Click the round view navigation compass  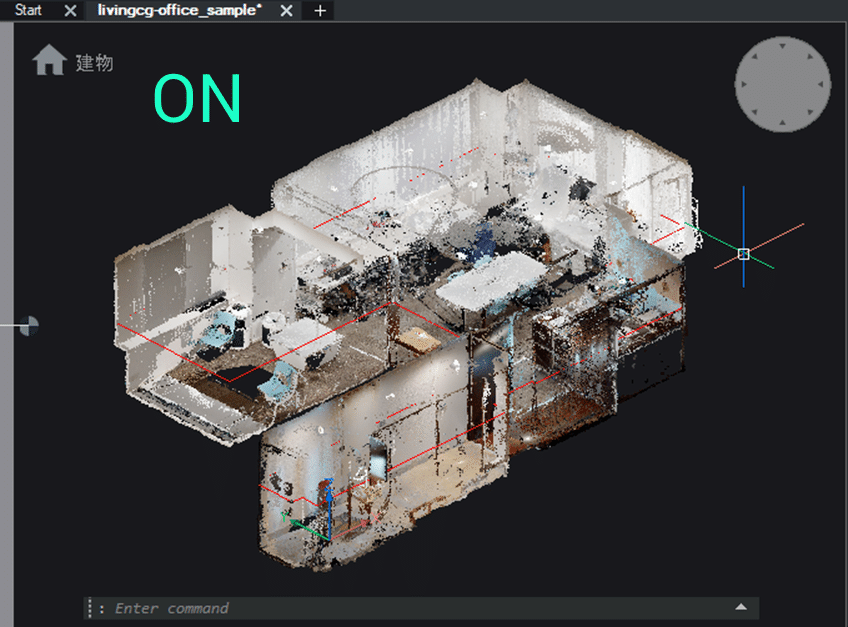783,84
